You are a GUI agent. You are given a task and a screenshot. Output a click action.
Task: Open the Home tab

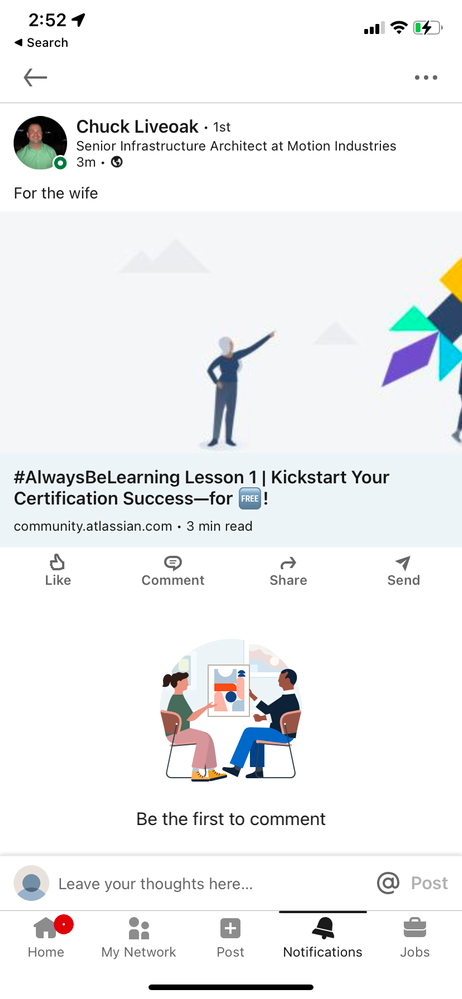click(x=46, y=938)
